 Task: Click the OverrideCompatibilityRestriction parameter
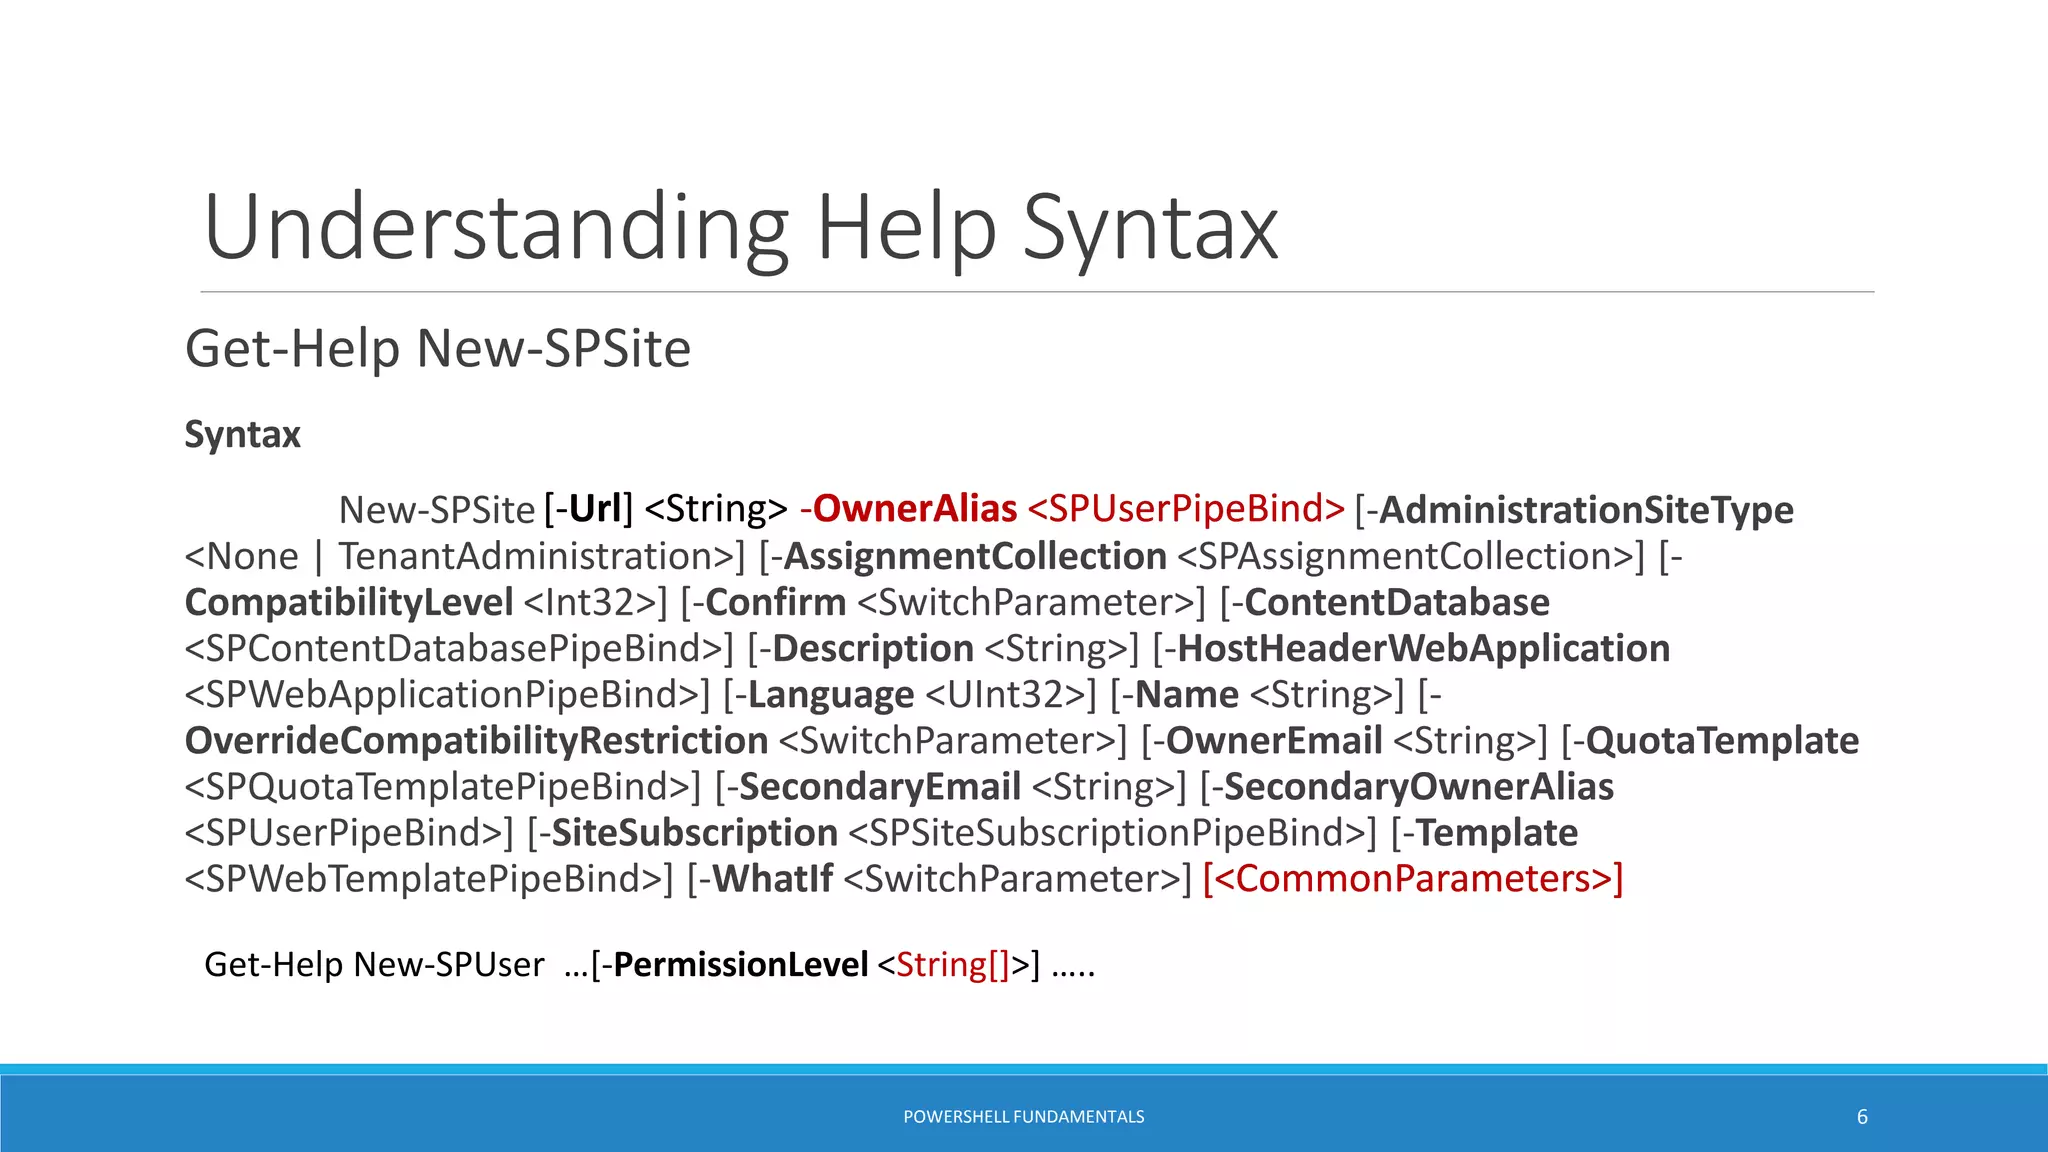coord(477,741)
